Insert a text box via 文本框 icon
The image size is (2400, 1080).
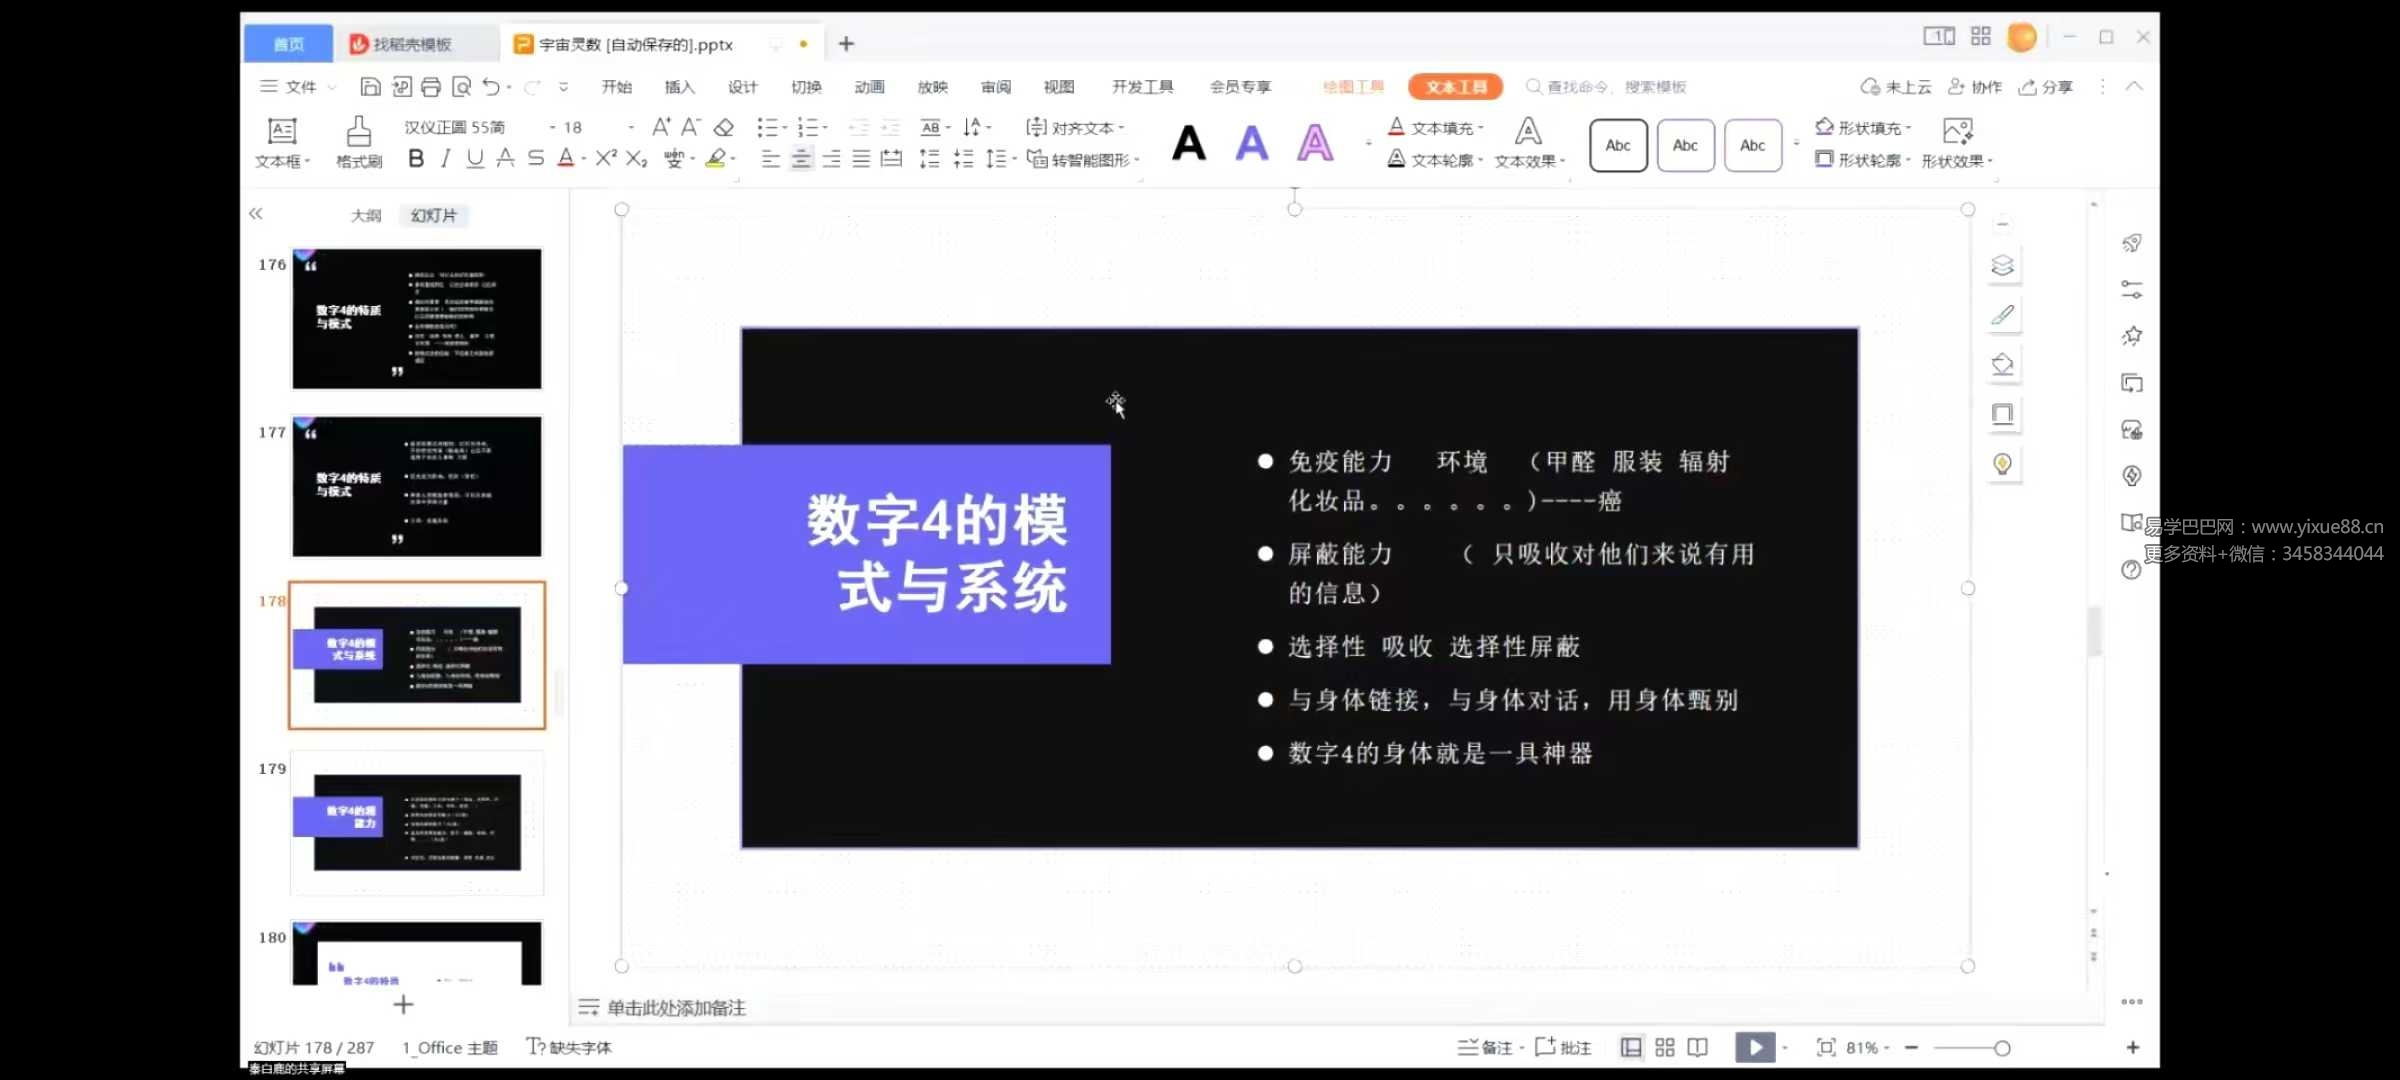point(282,133)
